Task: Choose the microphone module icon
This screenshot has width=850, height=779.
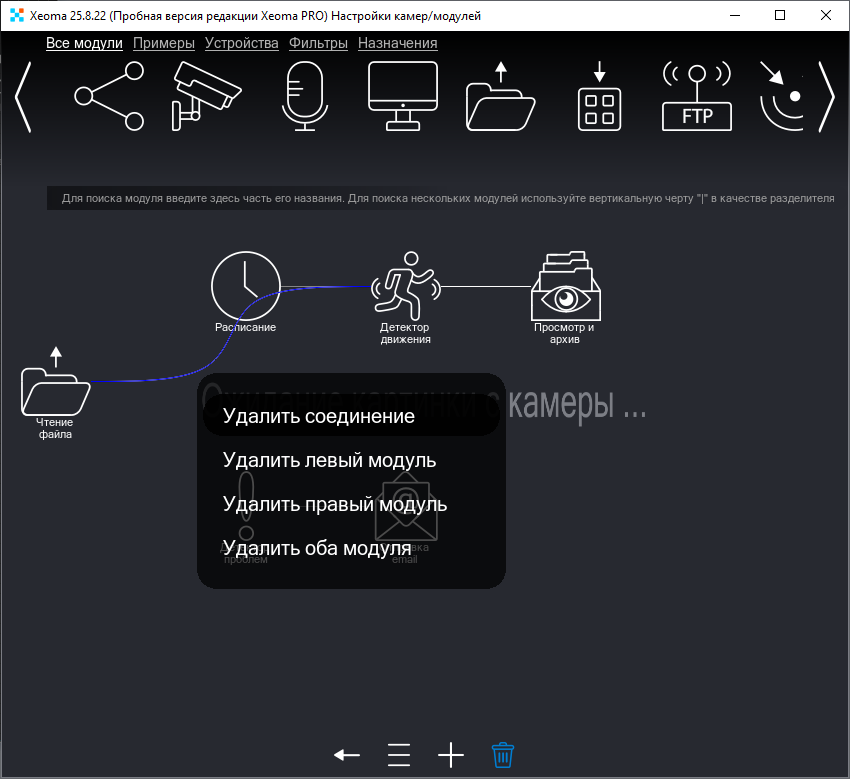Action: point(304,96)
